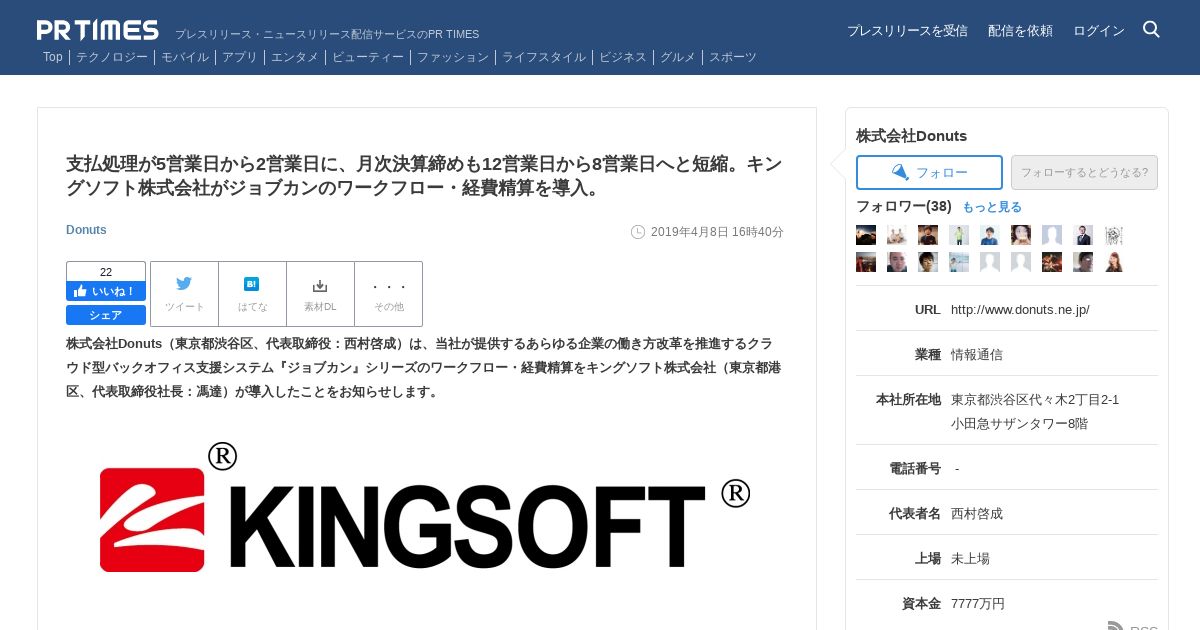Open the ビジネス category
1200x630 pixels.
click(x=623, y=57)
